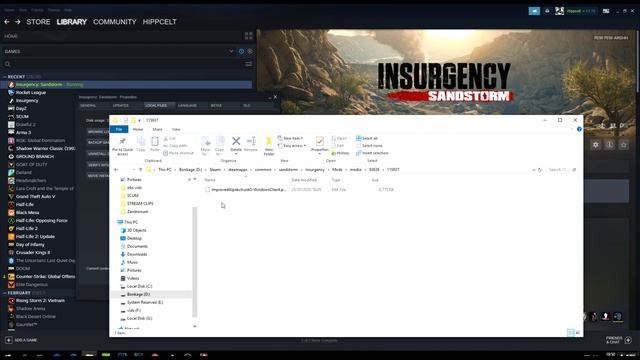Click ADD A GAME in Steam
The image size is (640, 360).
(21, 340)
